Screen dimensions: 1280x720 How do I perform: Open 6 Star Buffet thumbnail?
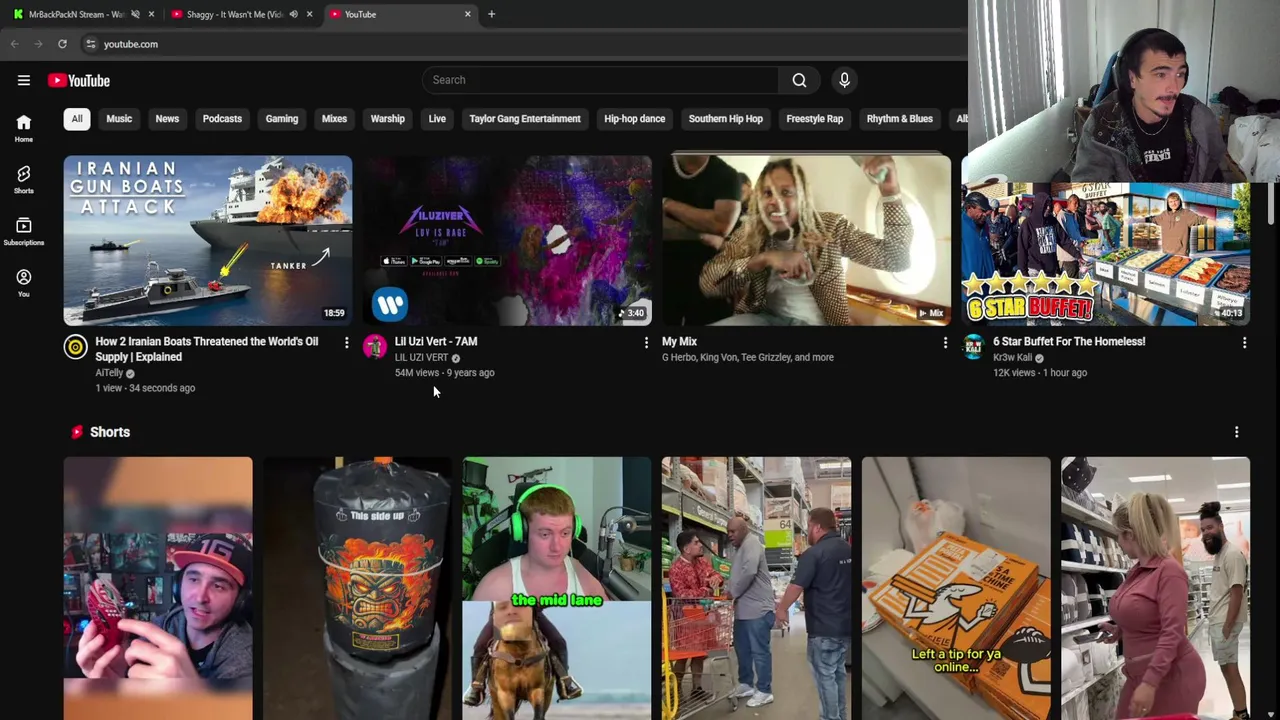click(x=1106, y=254)
